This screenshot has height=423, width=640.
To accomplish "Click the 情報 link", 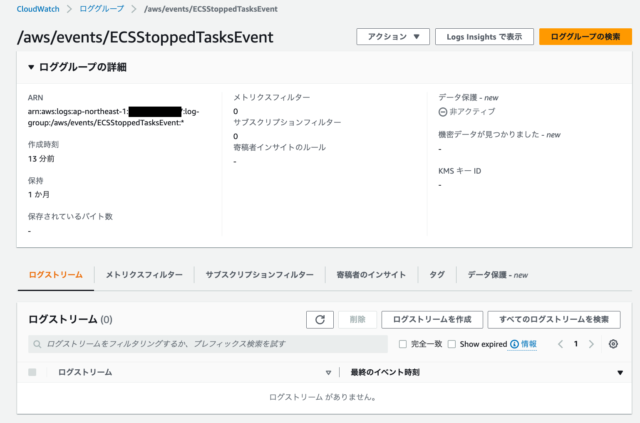I will coord(529,344).
